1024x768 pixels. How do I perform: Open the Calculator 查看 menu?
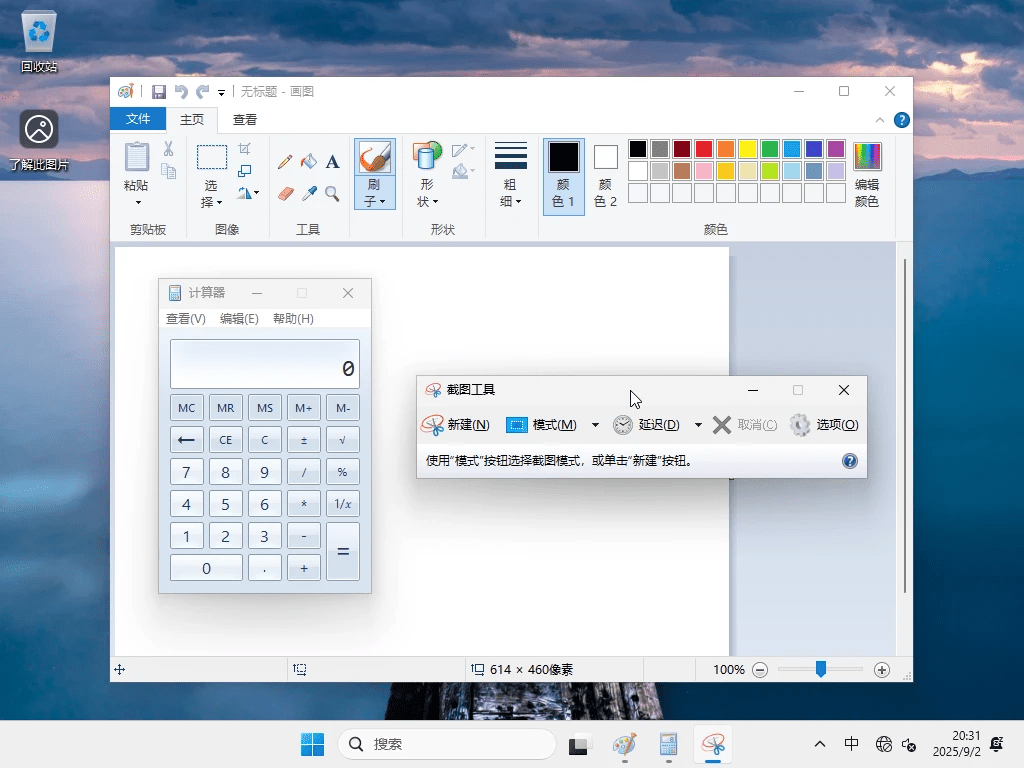click(x=186, y=319)
